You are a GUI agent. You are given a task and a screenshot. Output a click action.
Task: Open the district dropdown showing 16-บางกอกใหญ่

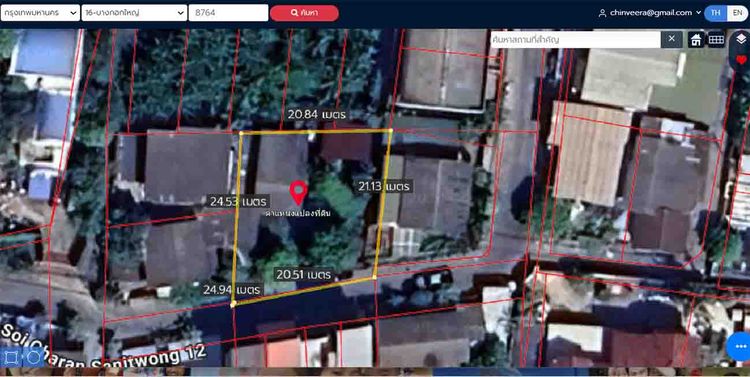(134, 13)
